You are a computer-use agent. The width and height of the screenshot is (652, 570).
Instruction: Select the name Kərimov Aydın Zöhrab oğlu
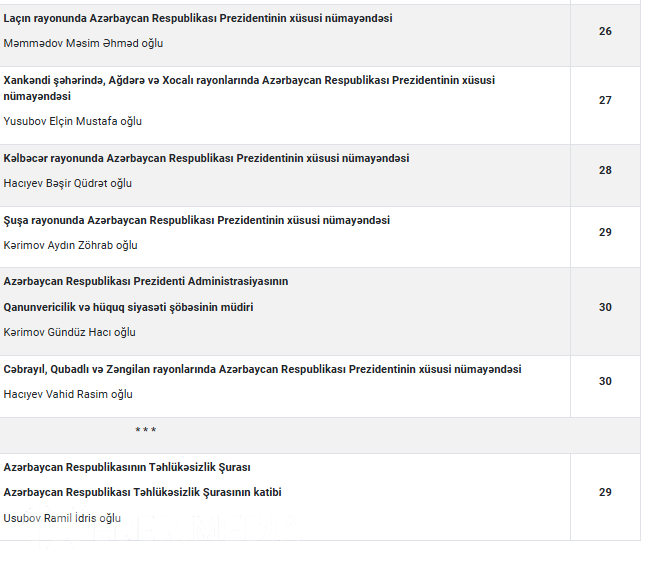pyautogui.click(x=71, y=246)
